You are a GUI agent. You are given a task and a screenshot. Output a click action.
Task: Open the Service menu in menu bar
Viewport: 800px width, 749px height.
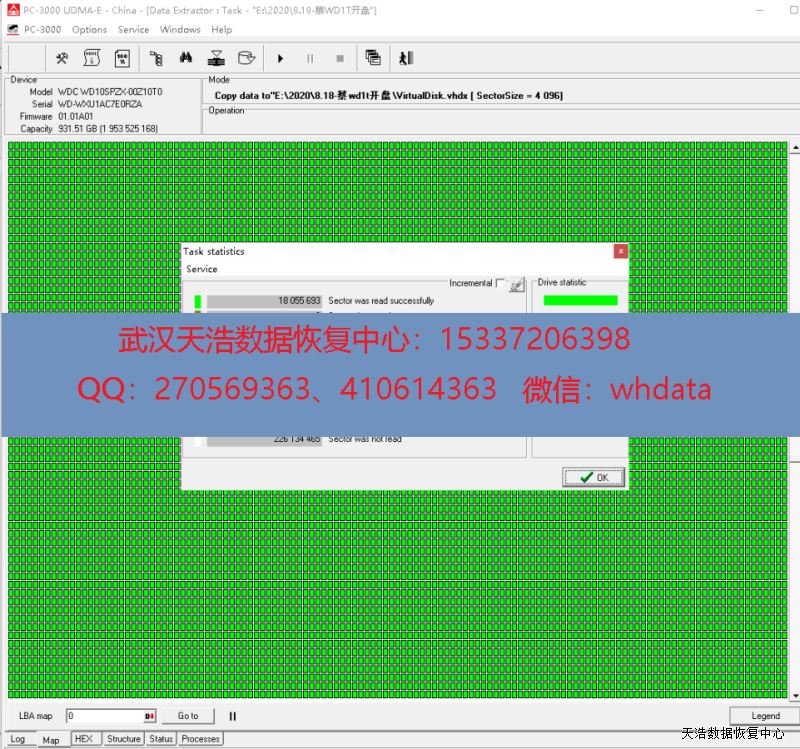(133, 30)
